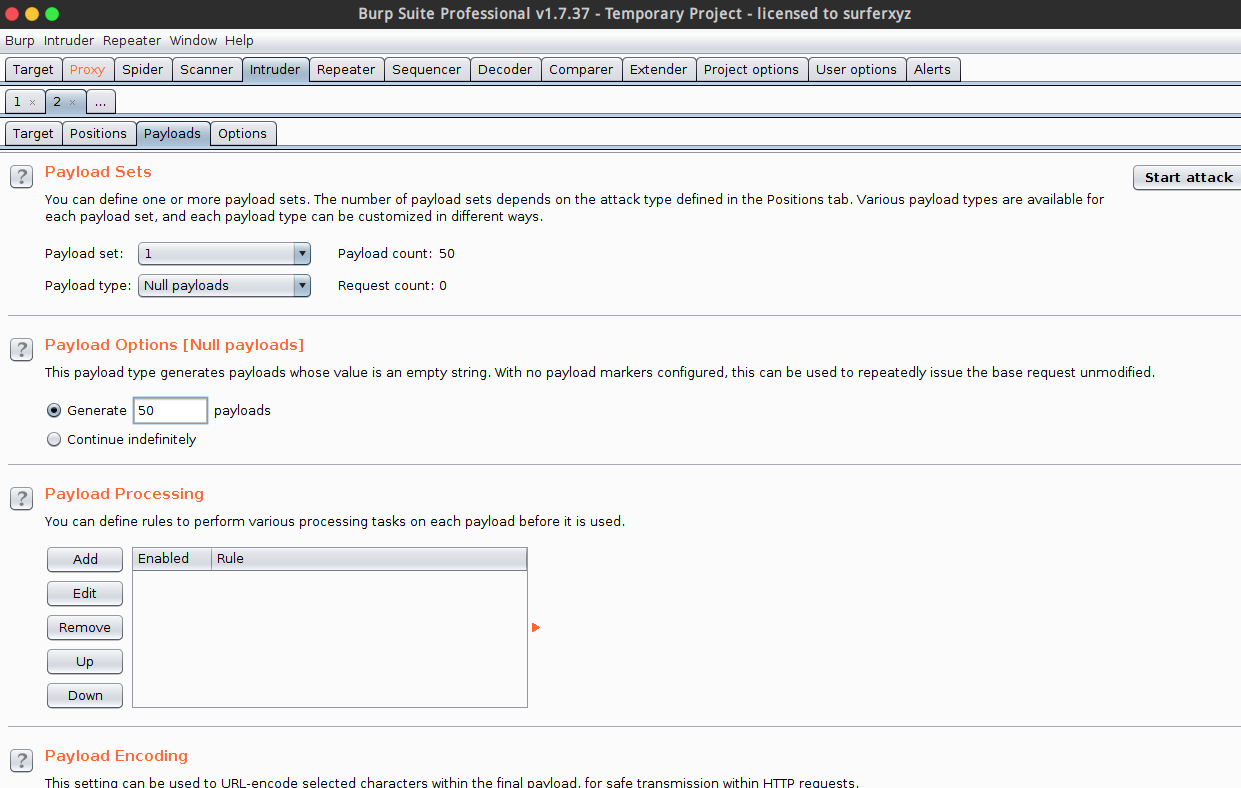Open the Positions sub-tab
This screenshot has height=788, width=1241.
tap(98, 134)
